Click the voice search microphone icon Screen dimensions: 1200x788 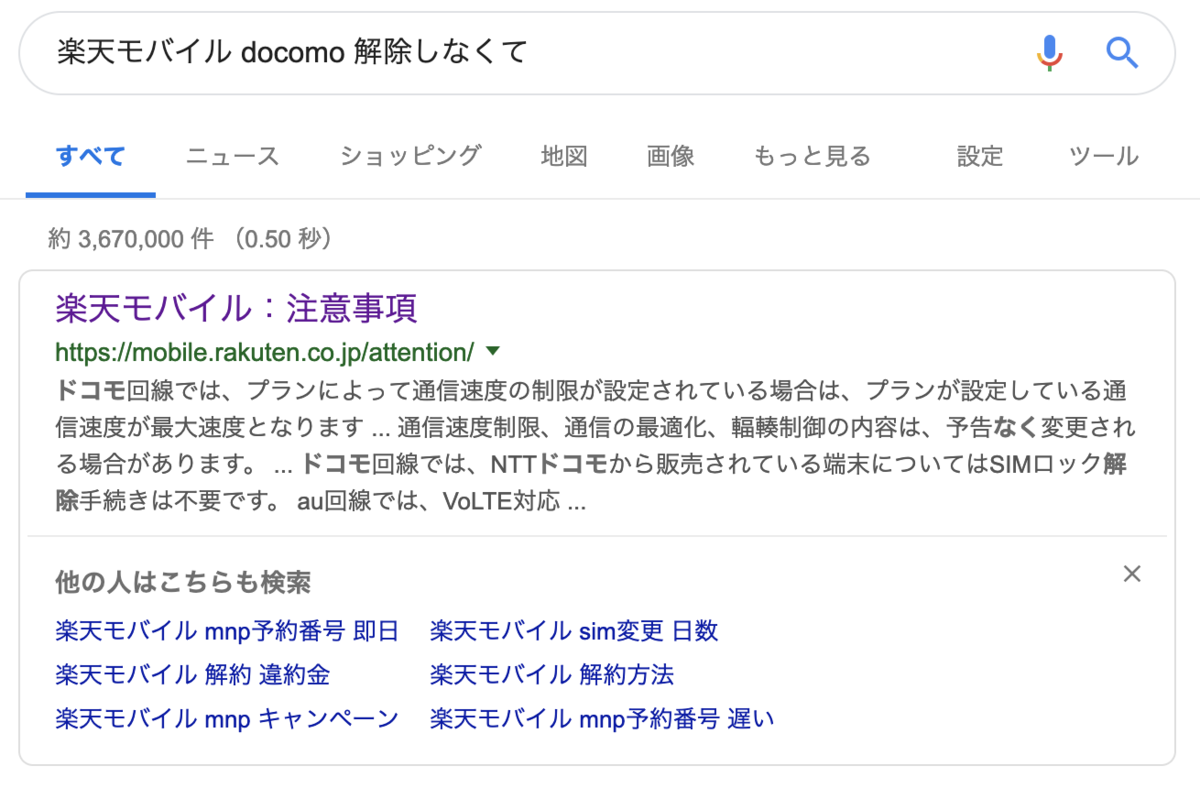pos(1049,52)
